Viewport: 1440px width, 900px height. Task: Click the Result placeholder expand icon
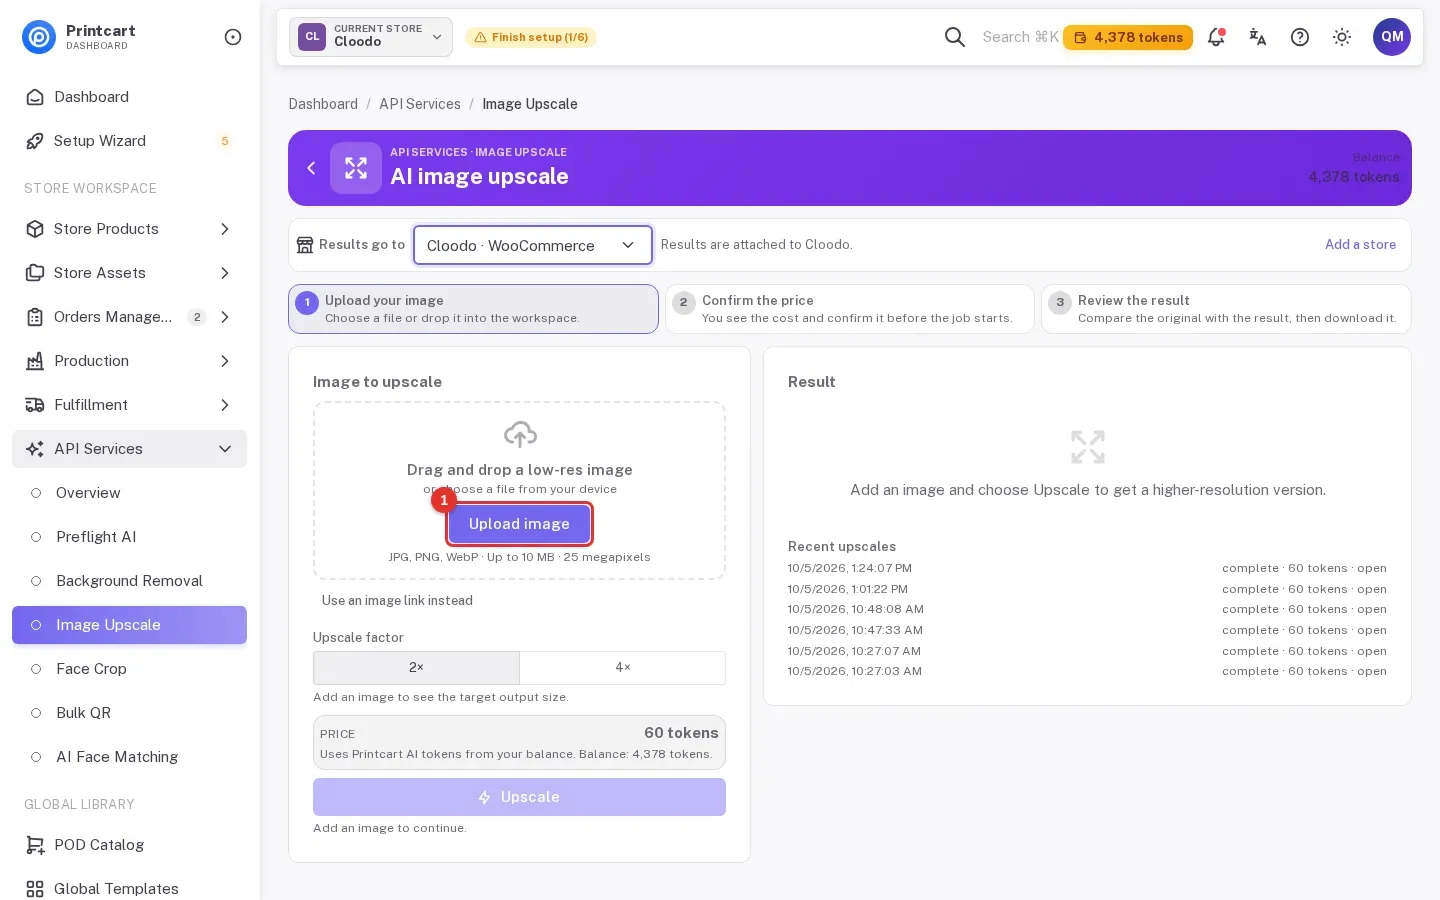pos(1088,447)
